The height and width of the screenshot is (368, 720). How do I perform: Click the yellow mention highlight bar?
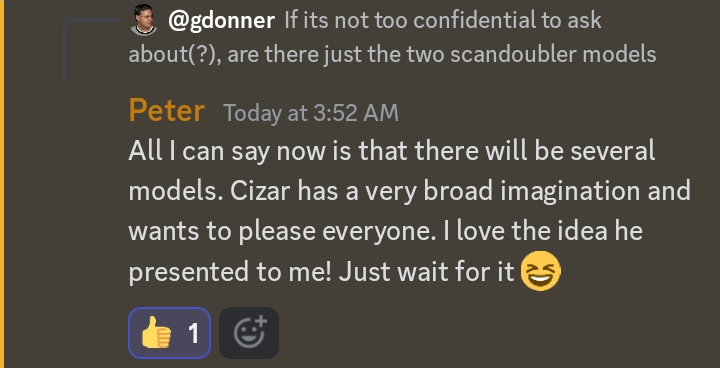click(2, 184)
